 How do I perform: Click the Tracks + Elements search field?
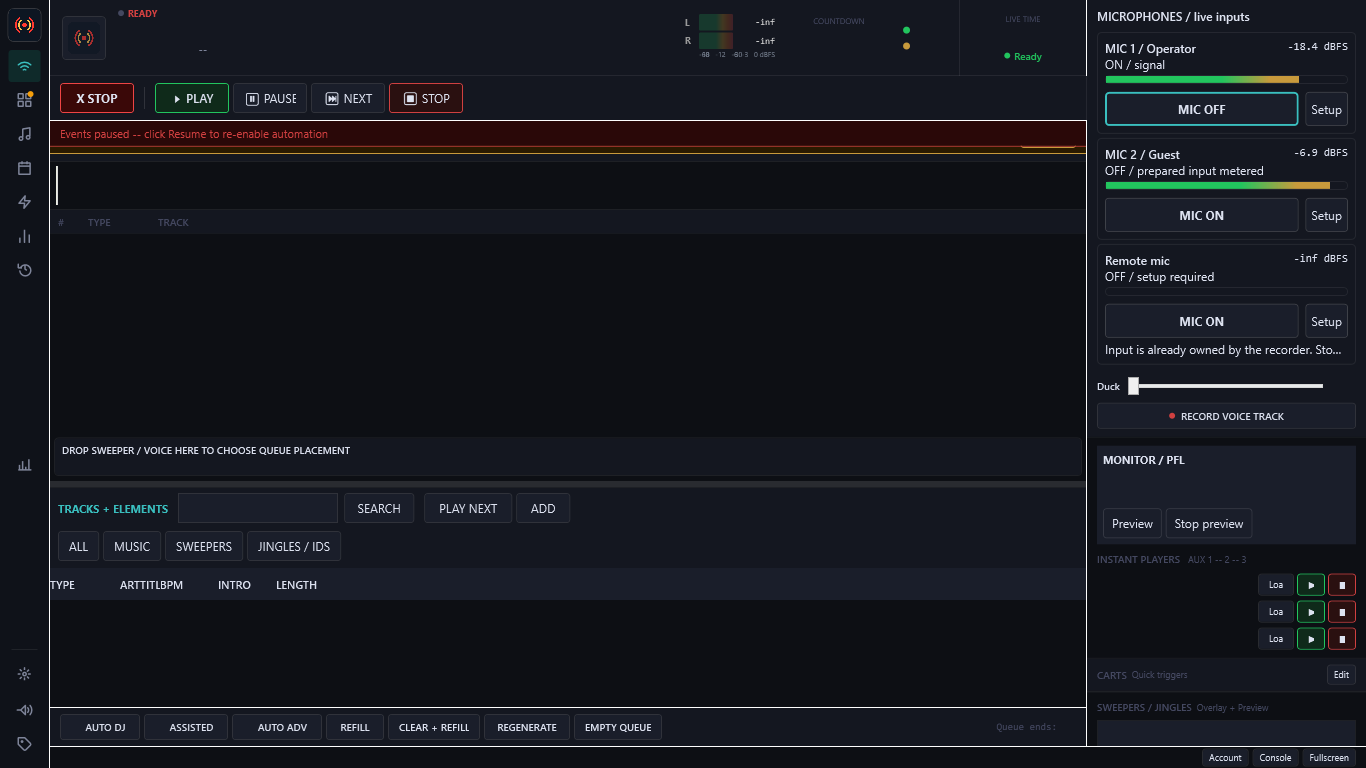tap(258, 508)
